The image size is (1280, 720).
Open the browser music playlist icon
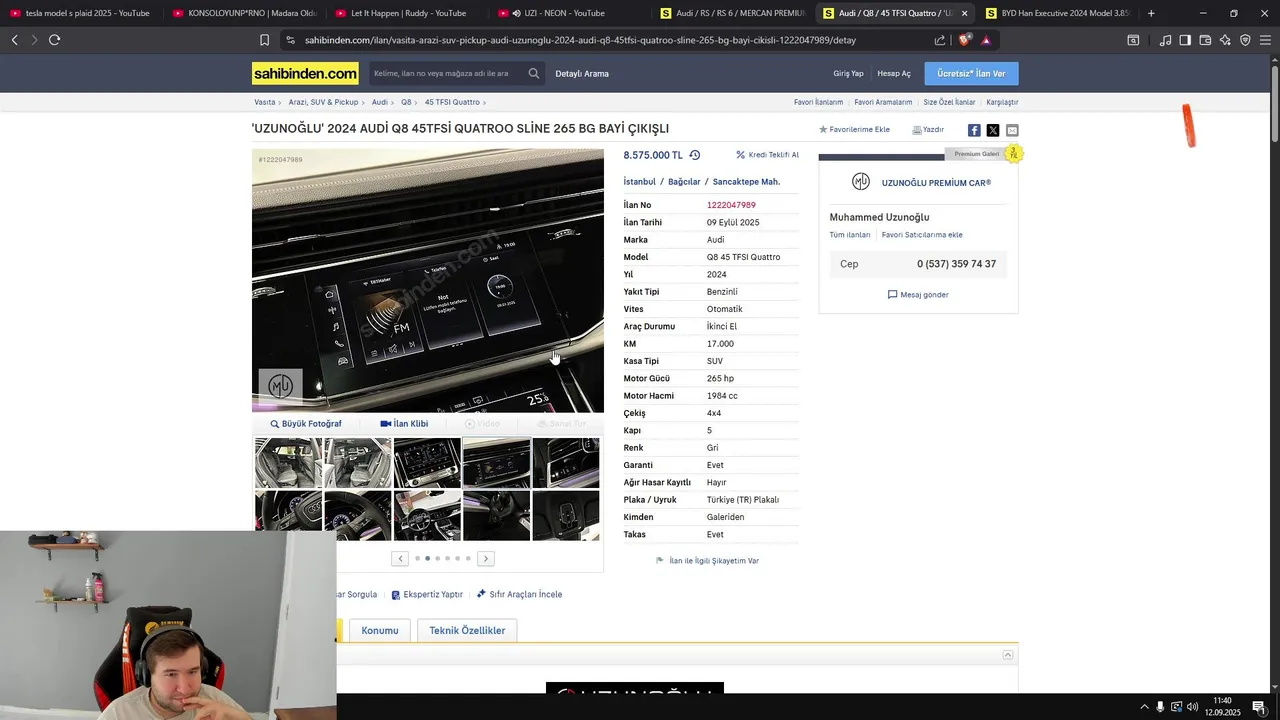(1165, 40)
